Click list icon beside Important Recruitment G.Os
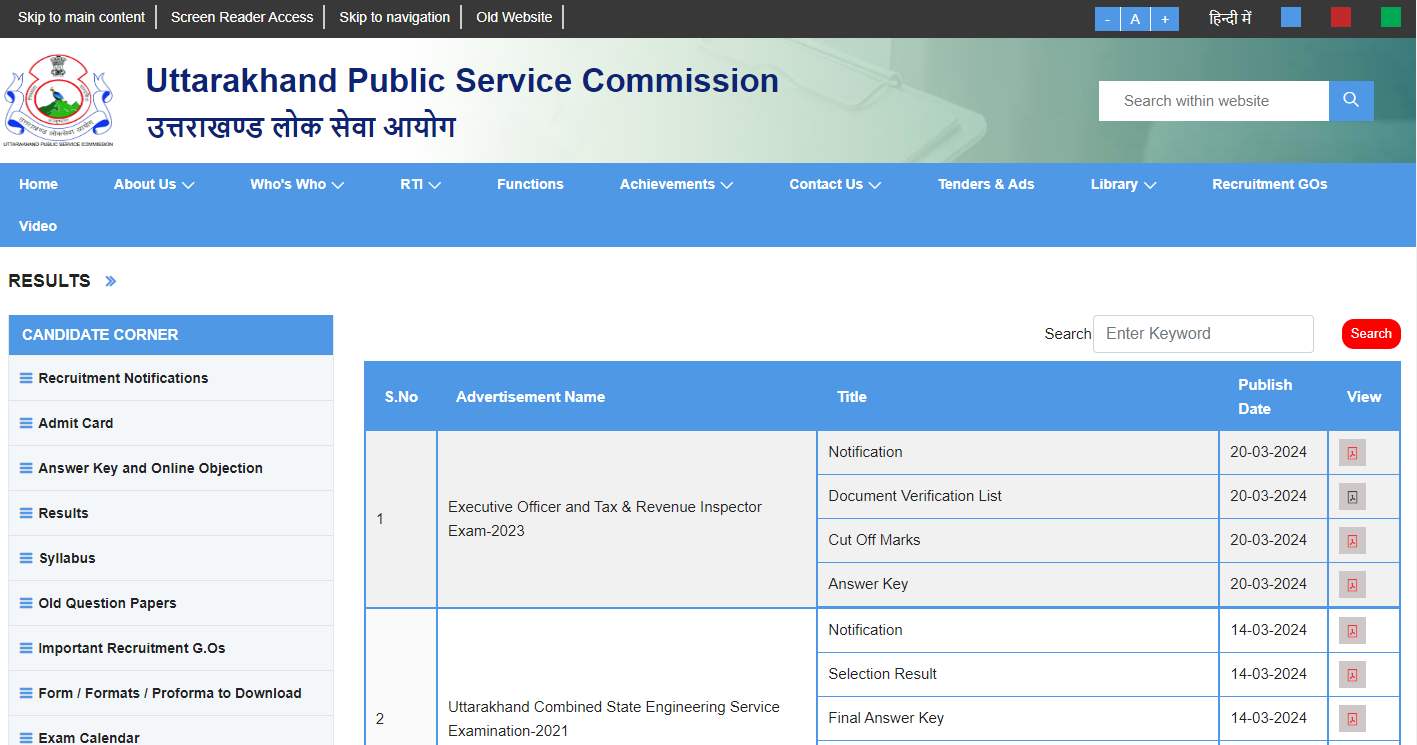 point(26,648)
